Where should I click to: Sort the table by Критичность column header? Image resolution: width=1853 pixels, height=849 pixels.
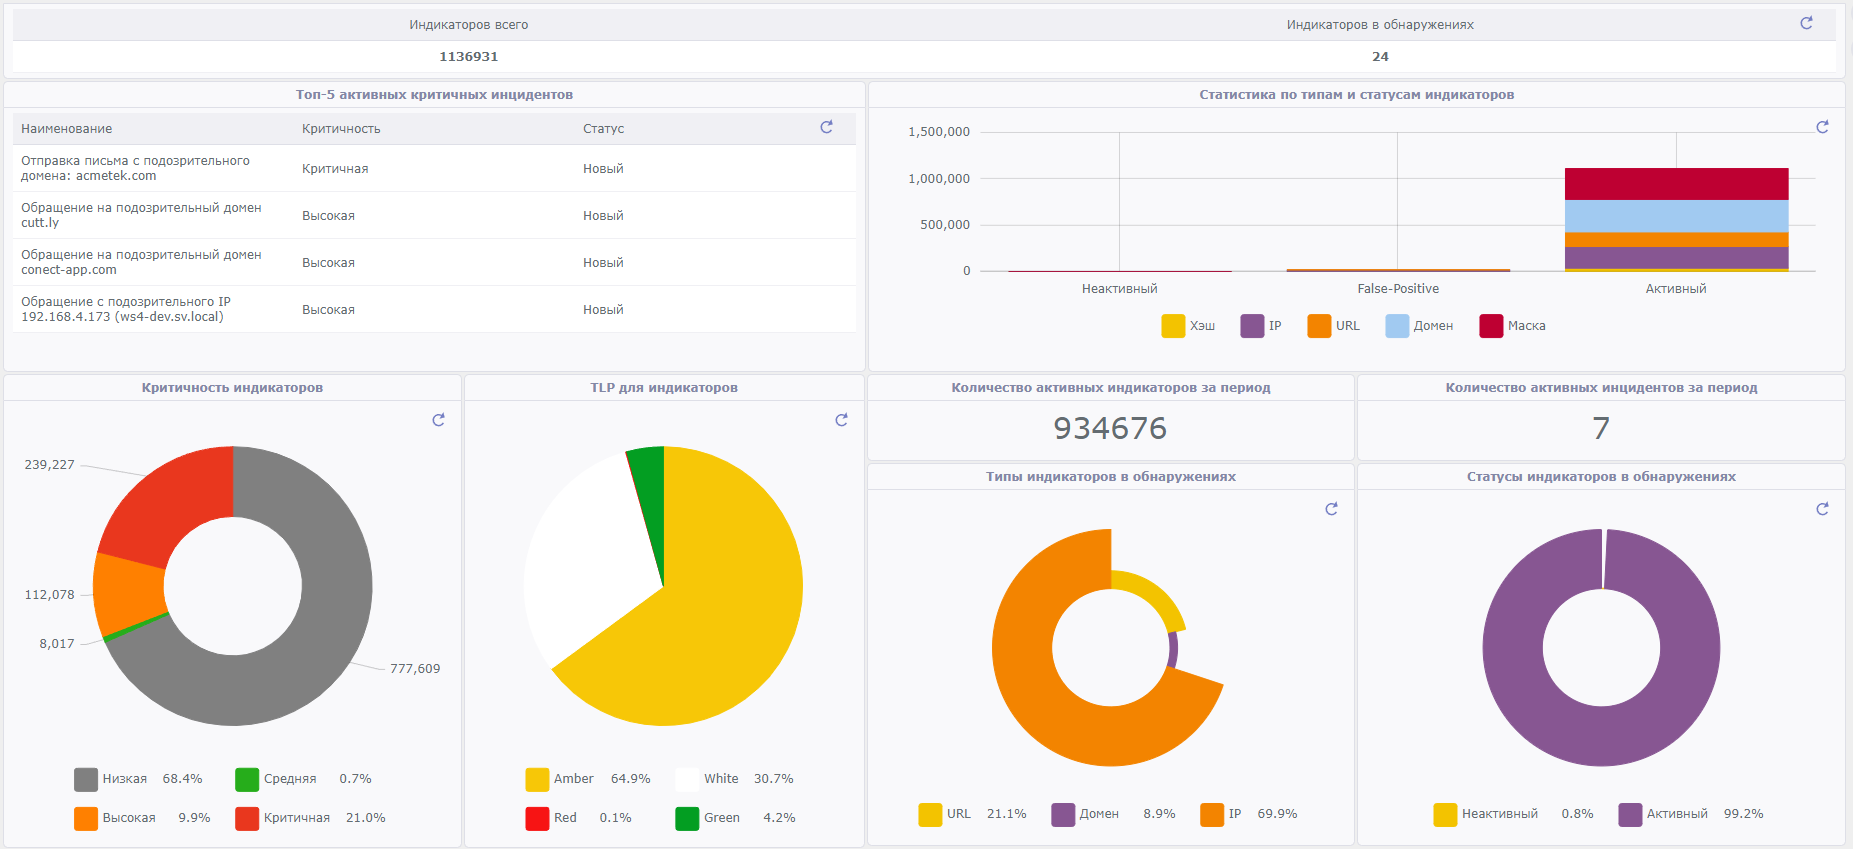coord(341,129)
